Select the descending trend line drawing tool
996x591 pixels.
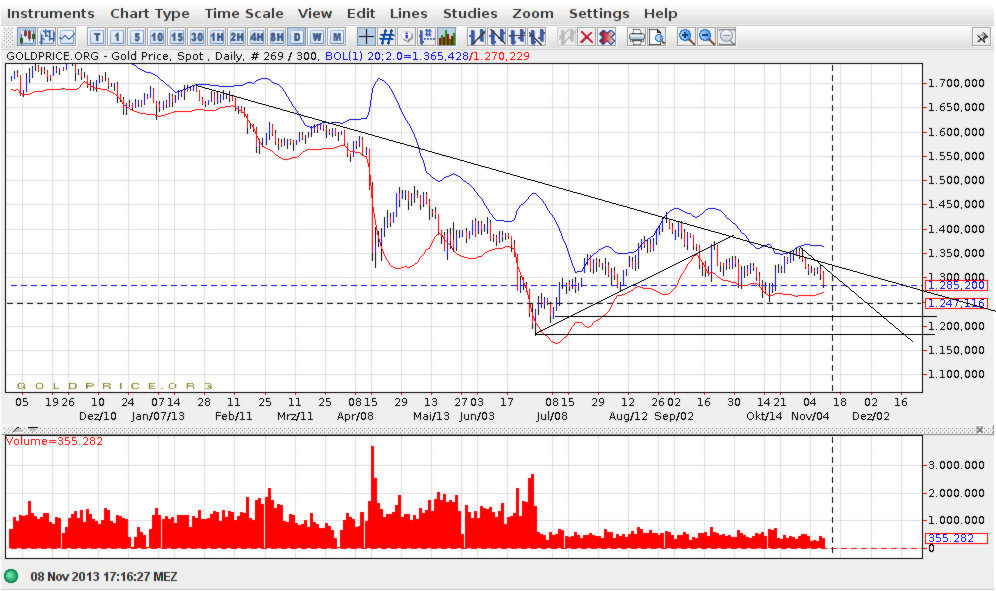(x=497, y=37)
